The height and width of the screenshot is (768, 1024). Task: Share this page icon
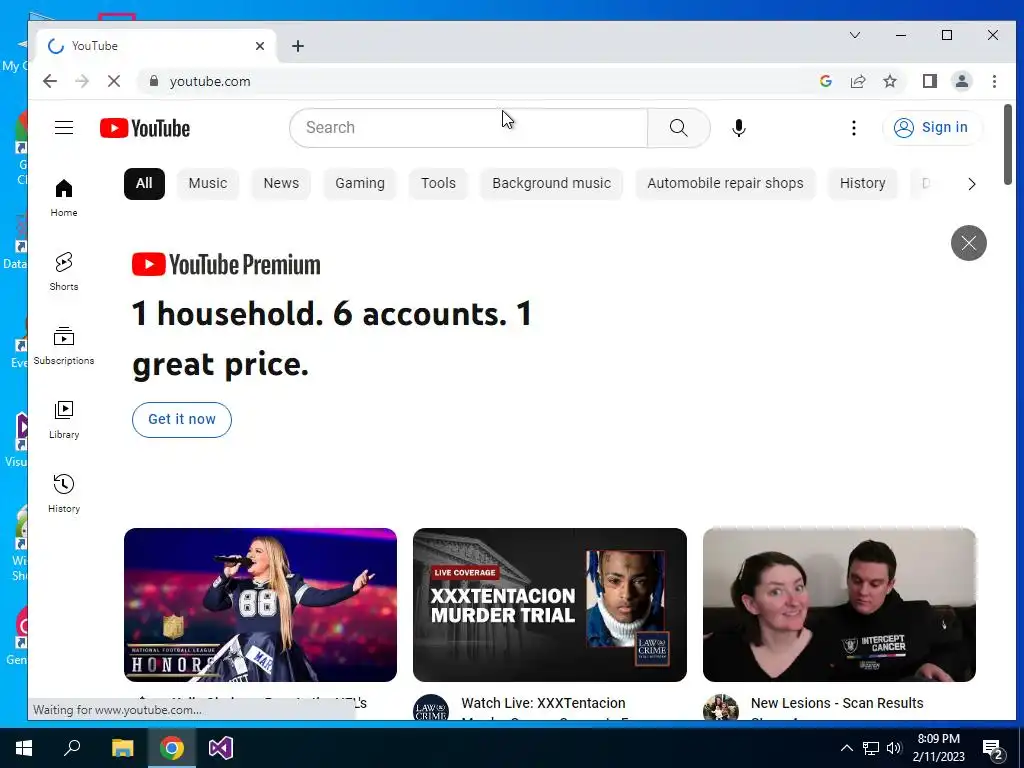click(x=857, y=81)
